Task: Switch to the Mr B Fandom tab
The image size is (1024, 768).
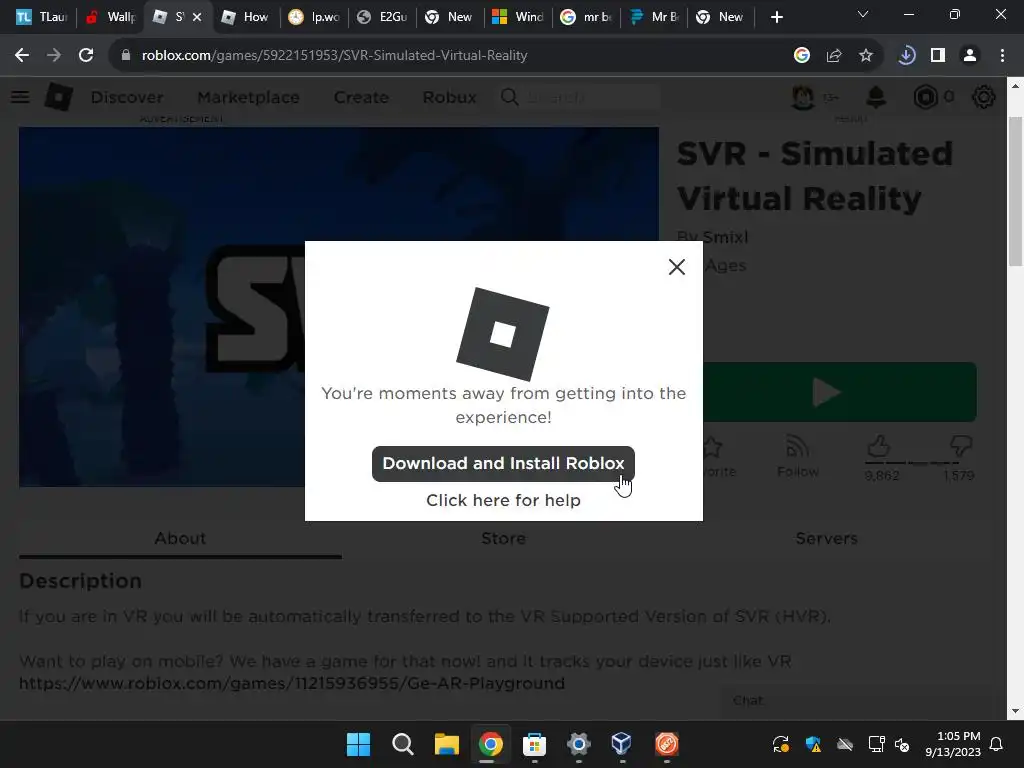Action: point(654,17)
